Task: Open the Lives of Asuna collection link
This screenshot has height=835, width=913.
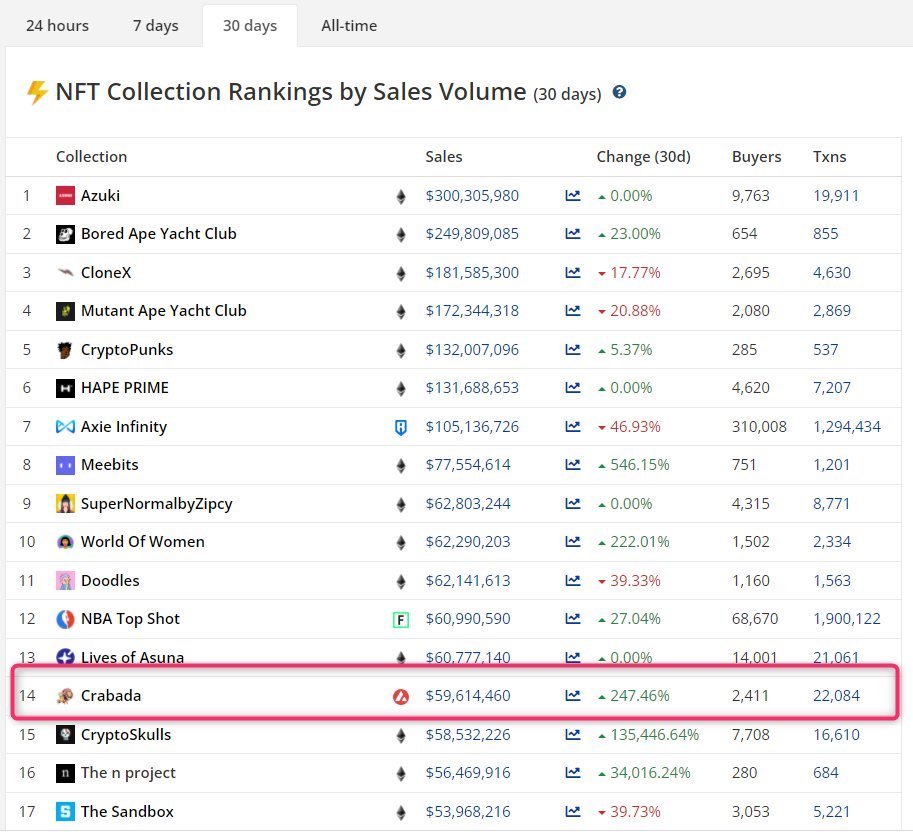Action: coord(132,657)
